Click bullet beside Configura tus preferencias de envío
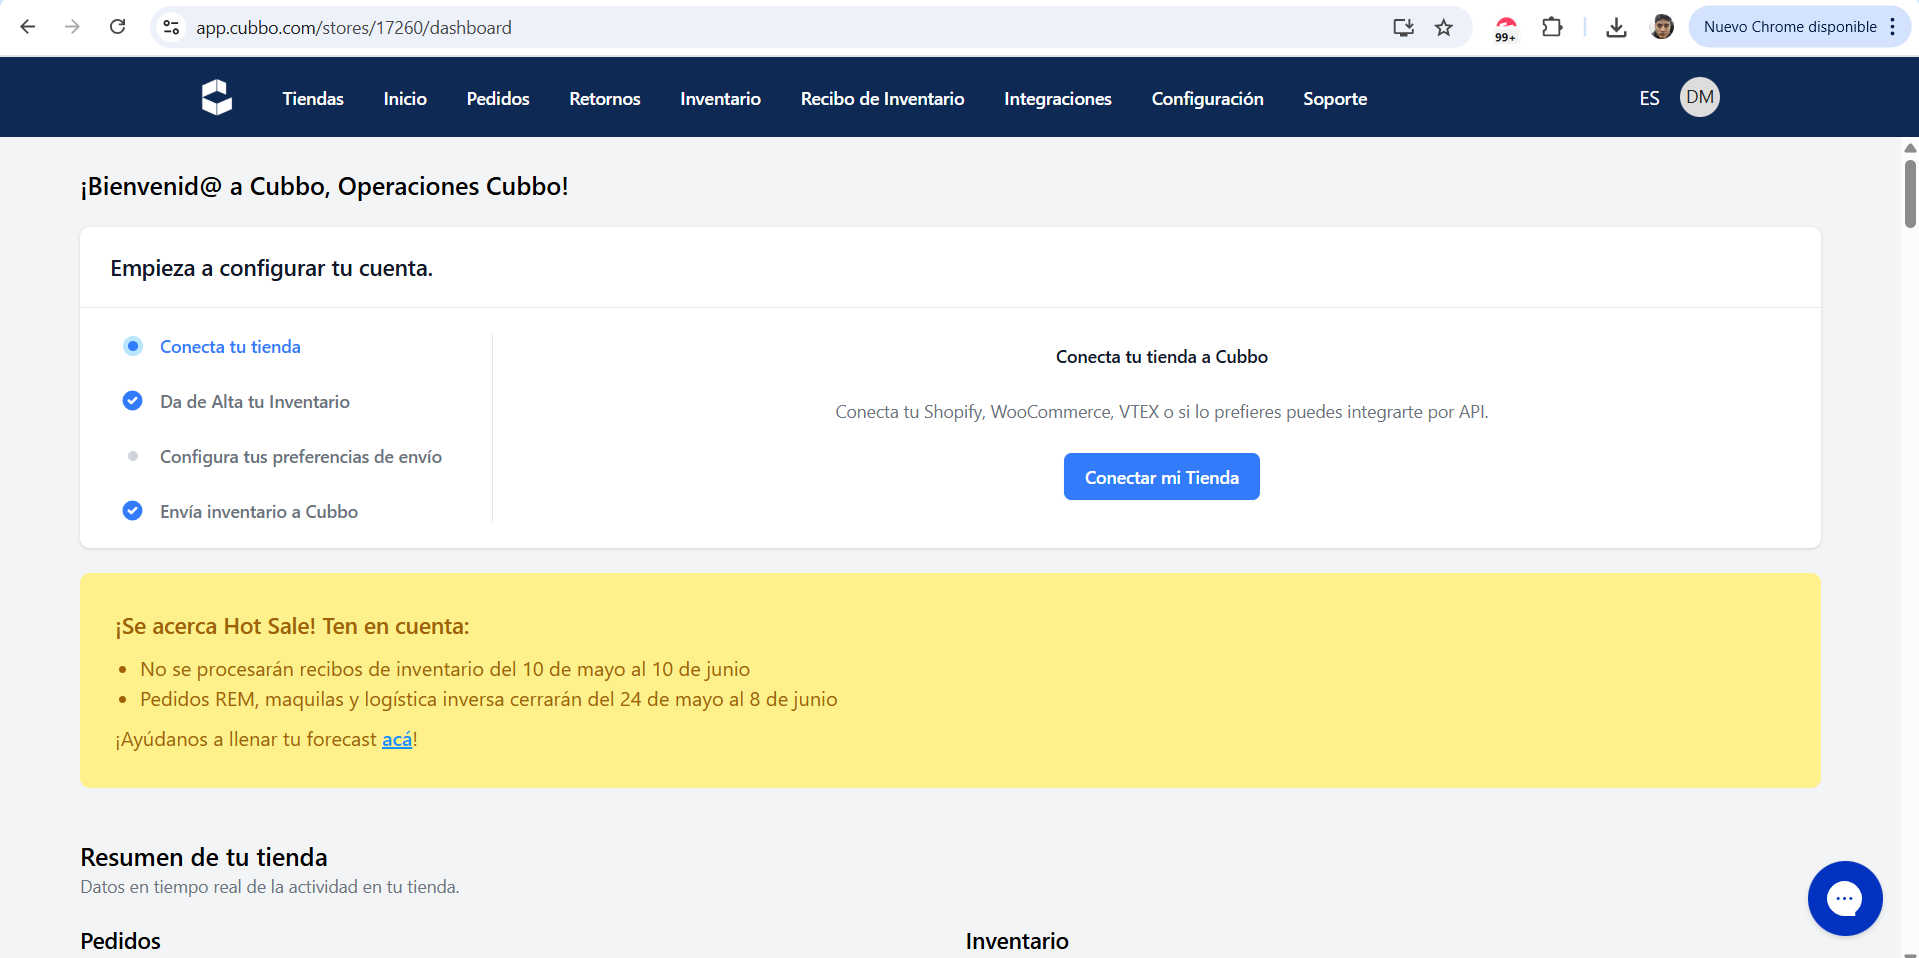This screenshot has width=1919, height=958. pyautogui.click(x=133, y=456)
